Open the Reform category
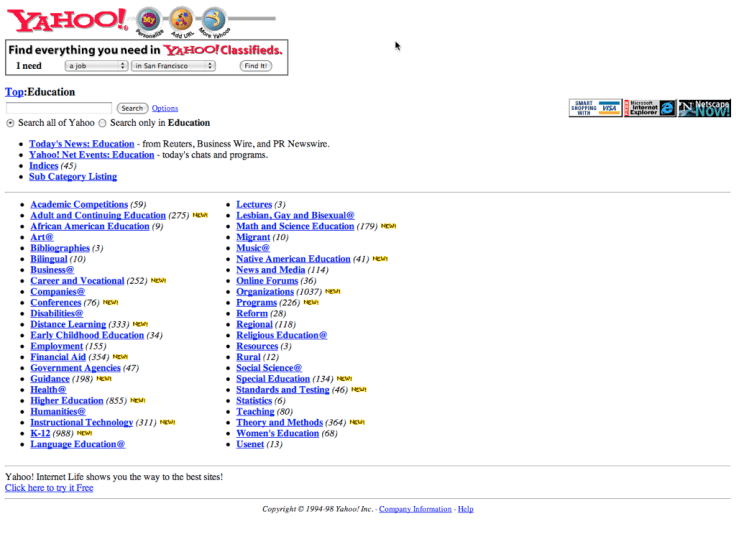Viewport: 736px width, 552px height. pos(252,314)
